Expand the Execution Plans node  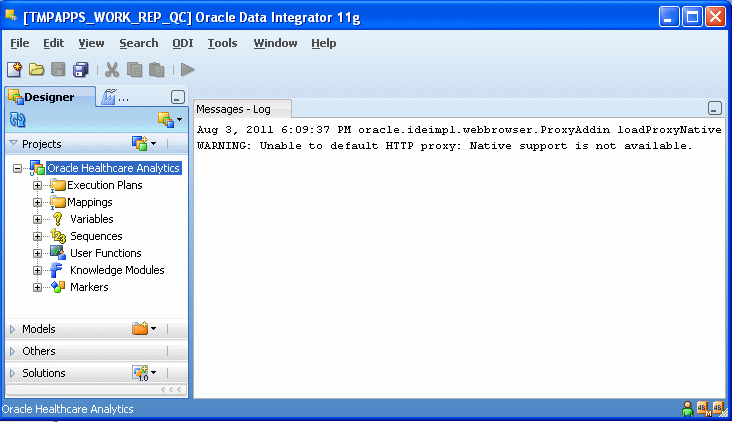[x=37, y=185]
